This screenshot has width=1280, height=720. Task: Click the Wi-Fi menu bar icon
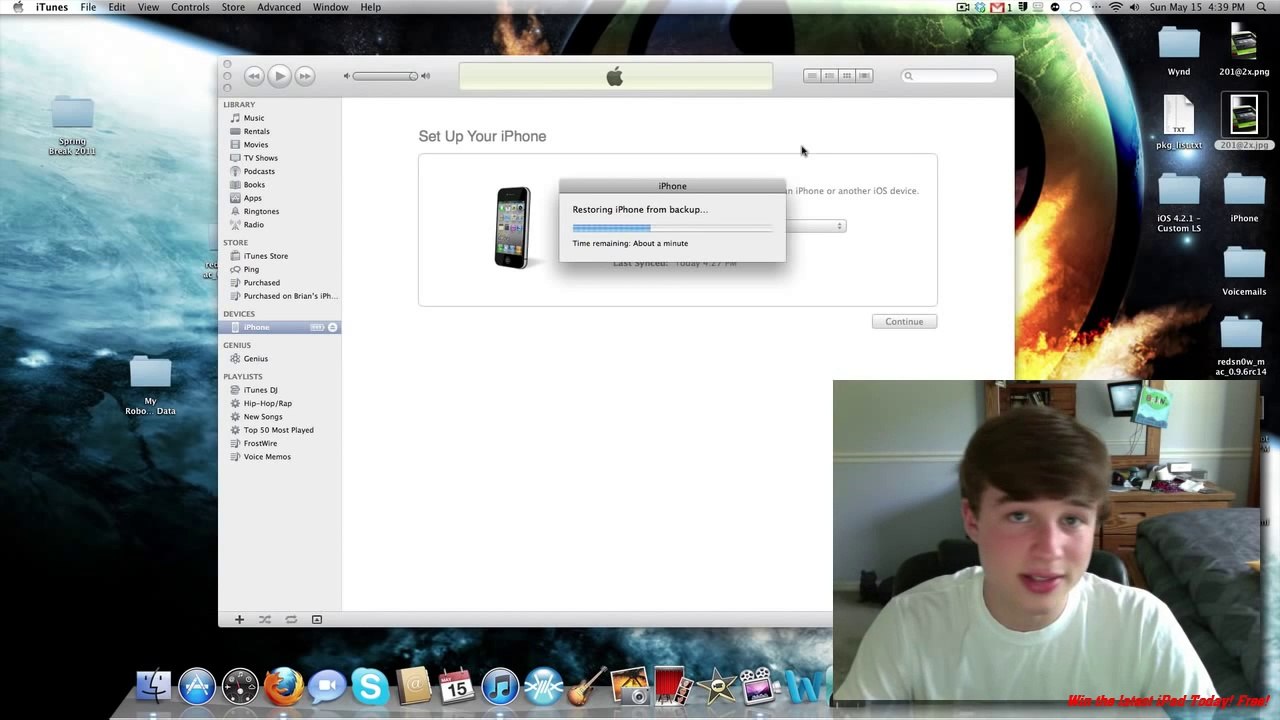[1115, 7]
